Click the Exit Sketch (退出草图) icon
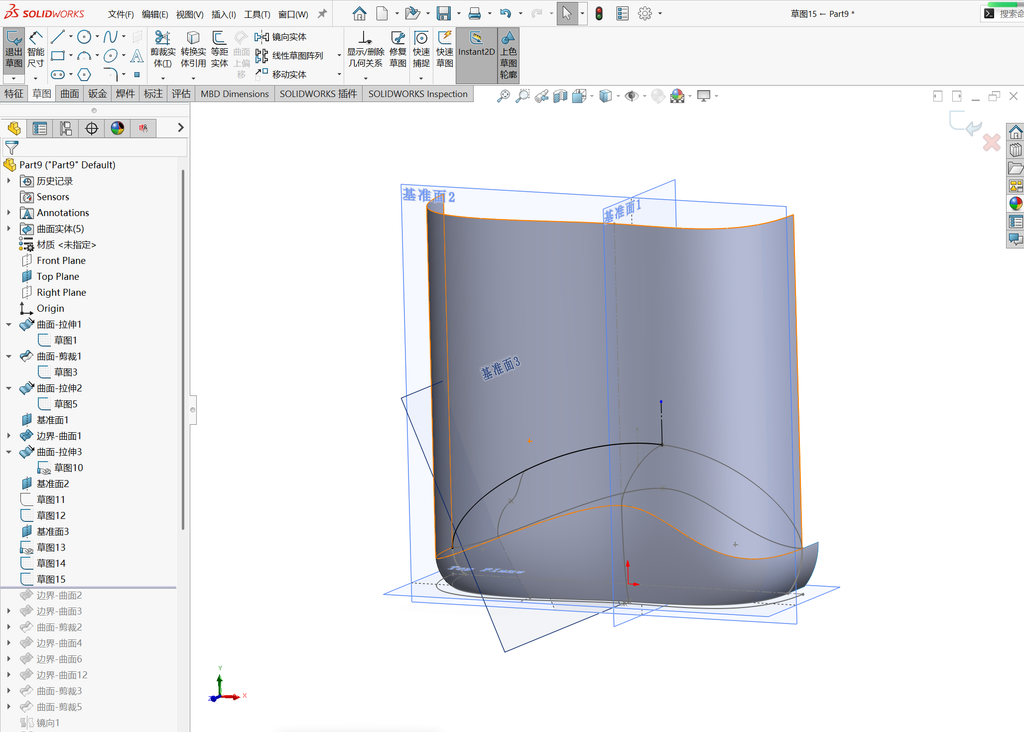Screen dimensions: 1024x732 (14, 50)
